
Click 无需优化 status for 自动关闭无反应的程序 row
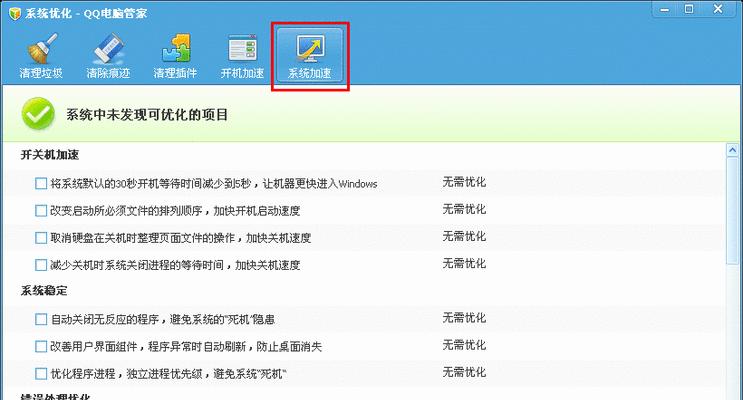click(464, 318)
